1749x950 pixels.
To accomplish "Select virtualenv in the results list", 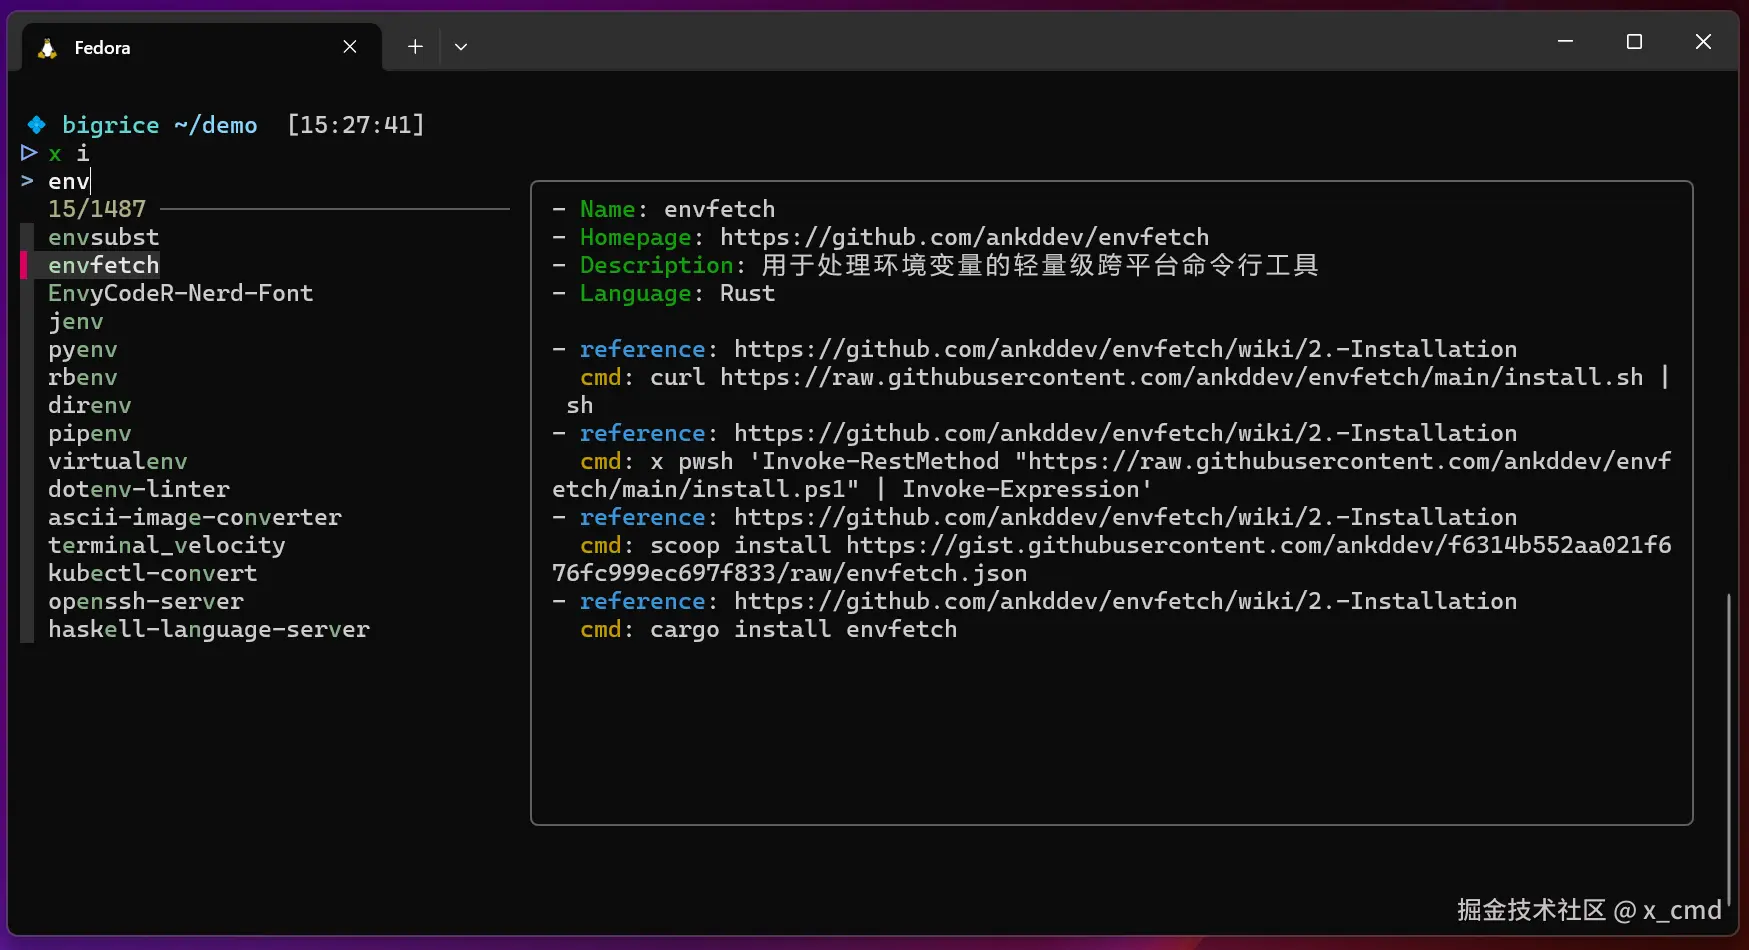I will tap(118, 461).
